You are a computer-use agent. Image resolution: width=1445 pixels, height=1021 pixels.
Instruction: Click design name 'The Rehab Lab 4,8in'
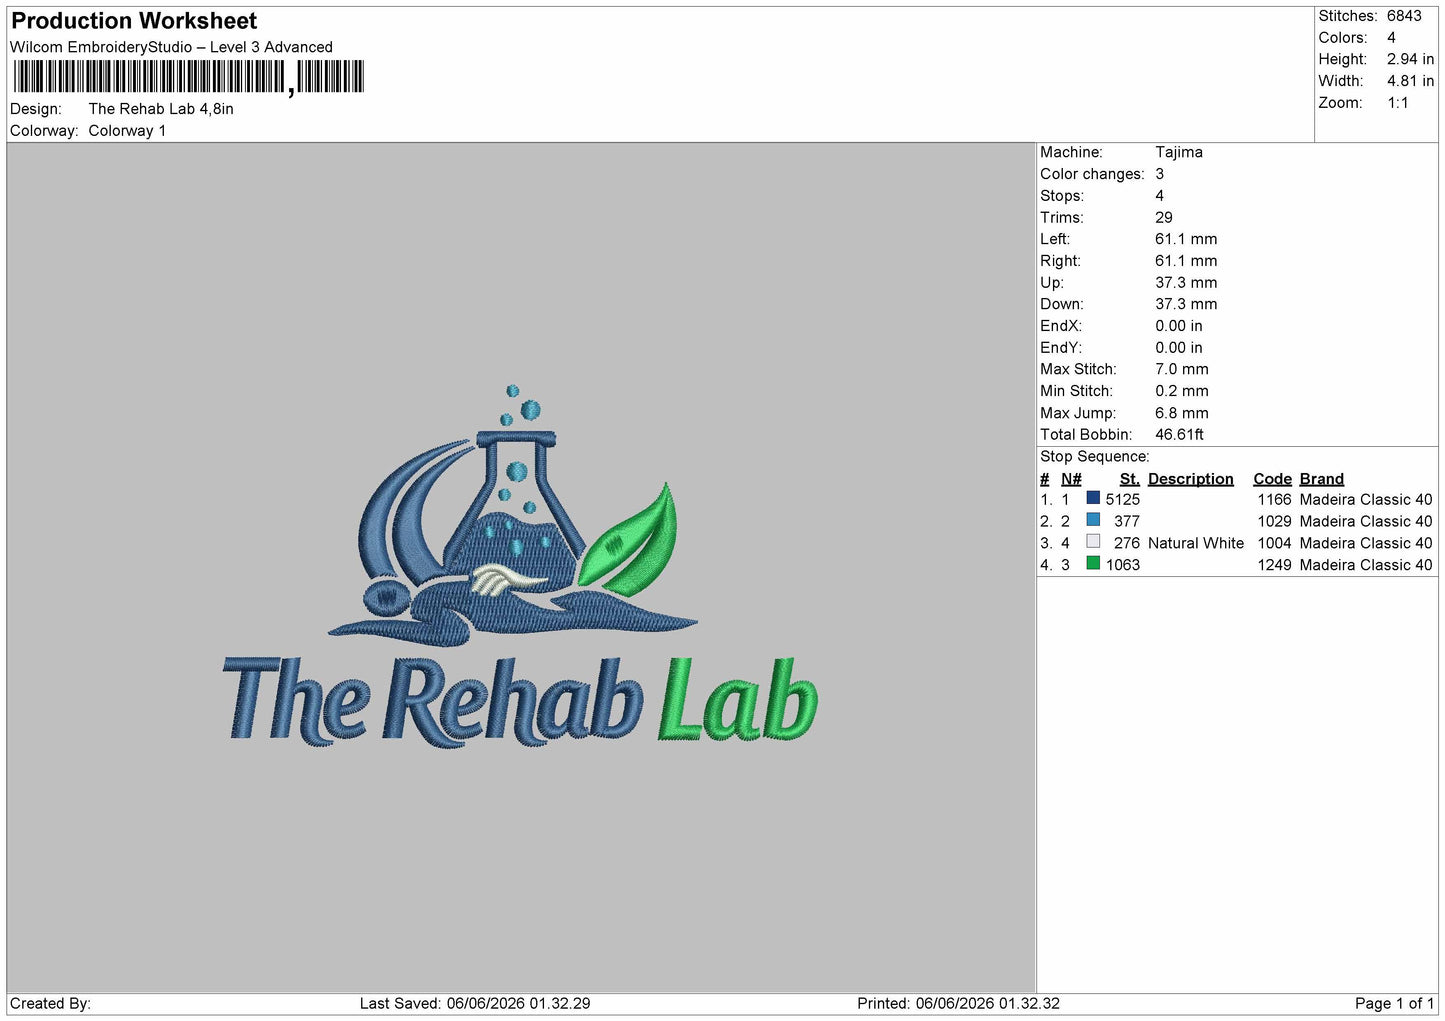[x=161, y=109]
